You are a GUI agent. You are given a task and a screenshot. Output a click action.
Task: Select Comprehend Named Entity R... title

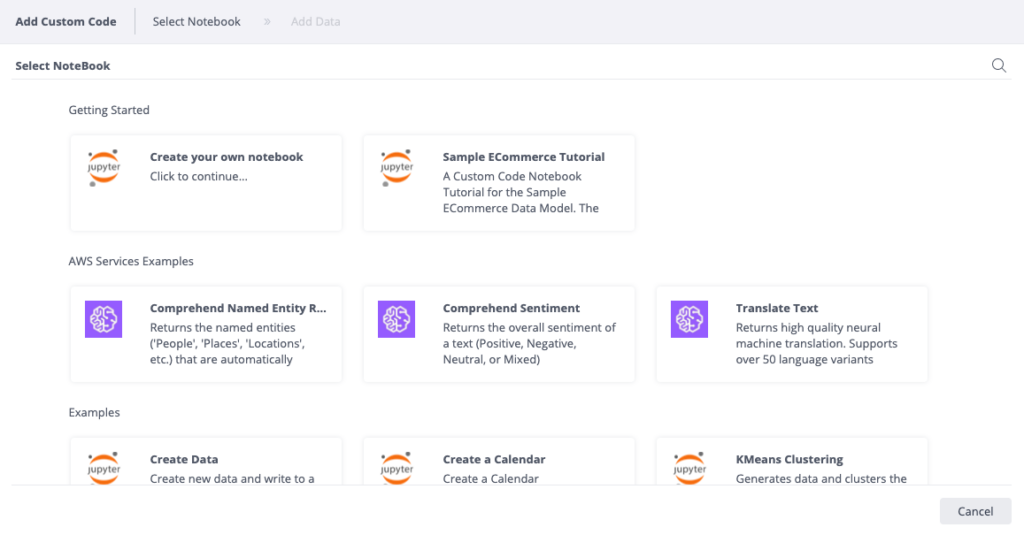coord(238,308)
